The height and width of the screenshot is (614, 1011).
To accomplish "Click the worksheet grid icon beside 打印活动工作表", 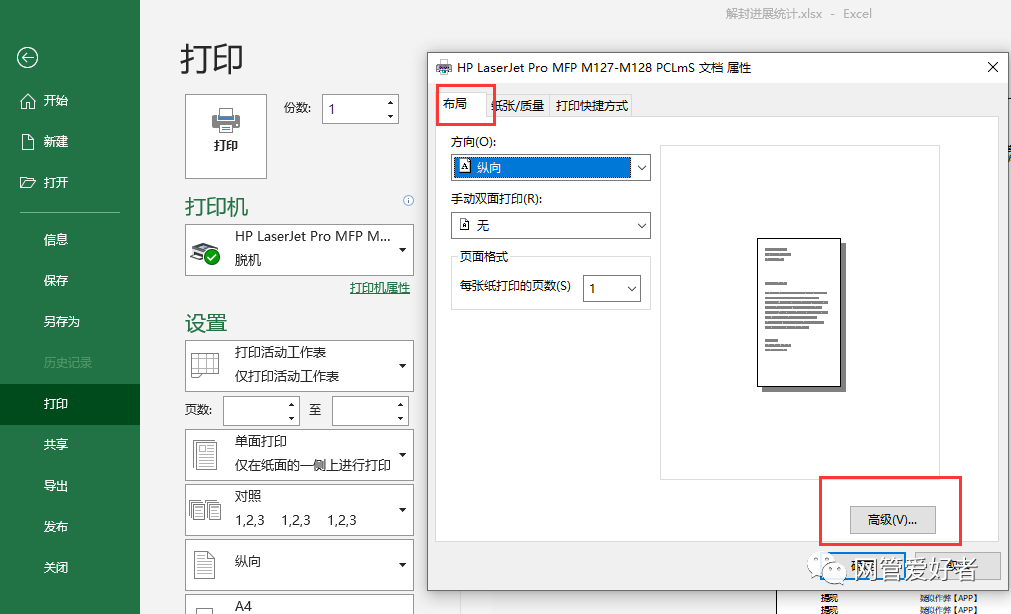I will coord(205,366).
